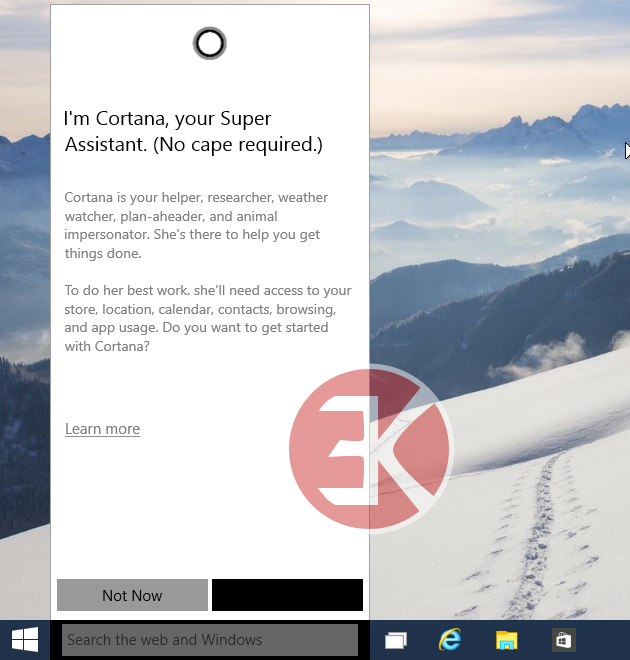Click the Cortana circle icon
630x660 pixels.
[210, 43]
